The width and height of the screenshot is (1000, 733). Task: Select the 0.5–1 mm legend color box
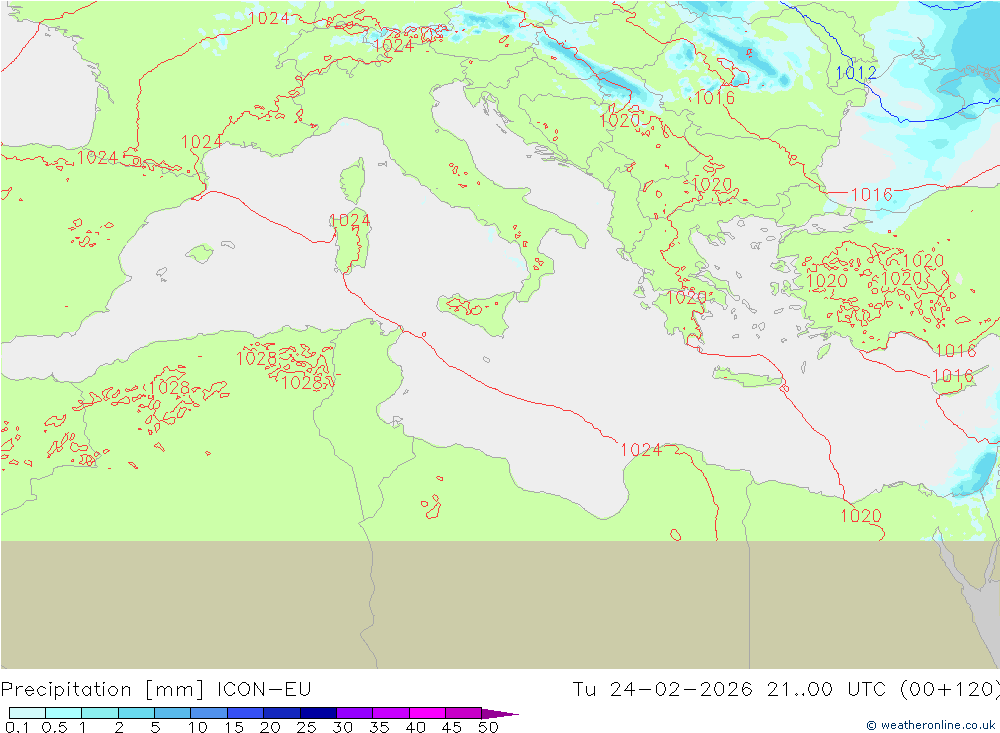tap(64, 713)
